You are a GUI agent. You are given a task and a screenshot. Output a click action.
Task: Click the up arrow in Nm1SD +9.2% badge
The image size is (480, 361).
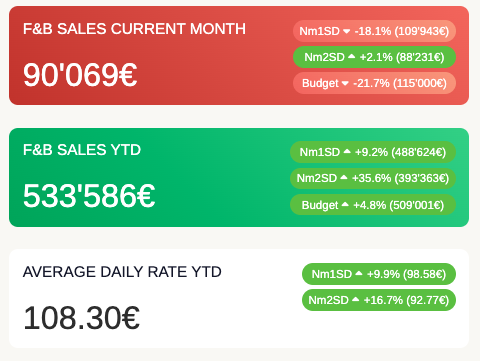347,152
